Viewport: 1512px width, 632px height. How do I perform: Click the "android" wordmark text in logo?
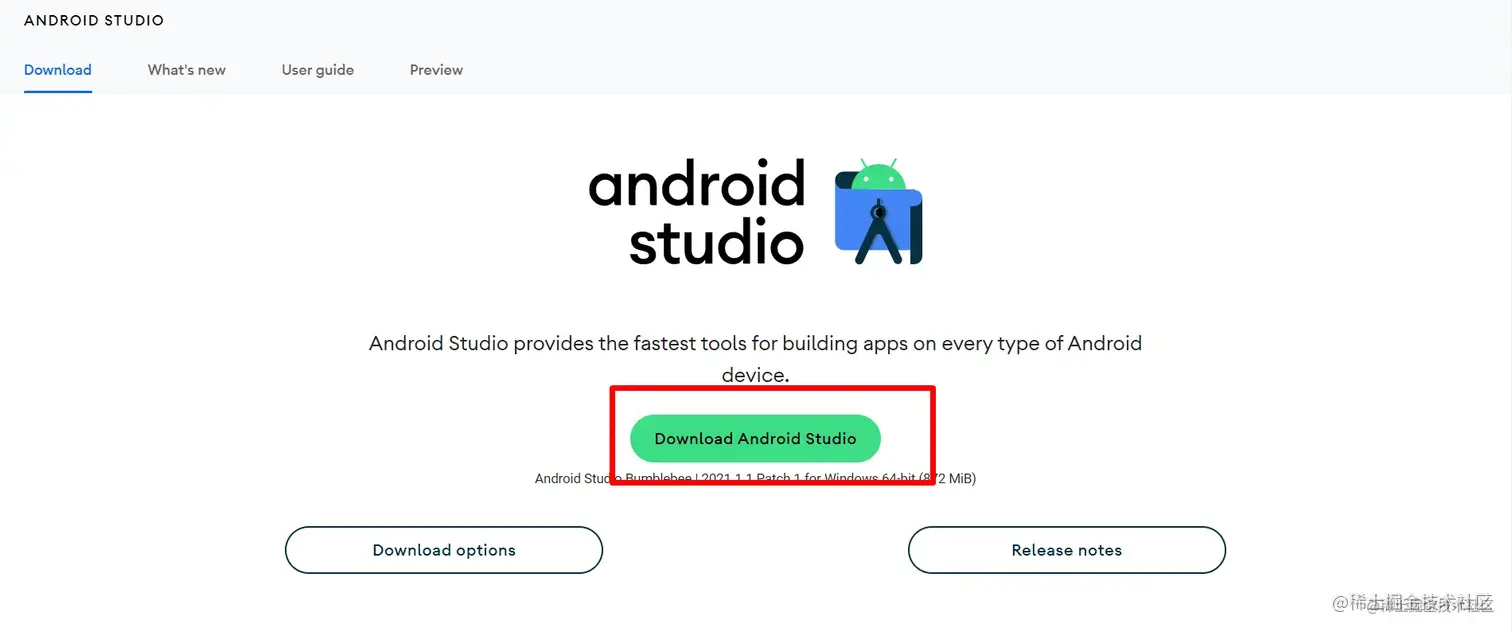[697, 184]
